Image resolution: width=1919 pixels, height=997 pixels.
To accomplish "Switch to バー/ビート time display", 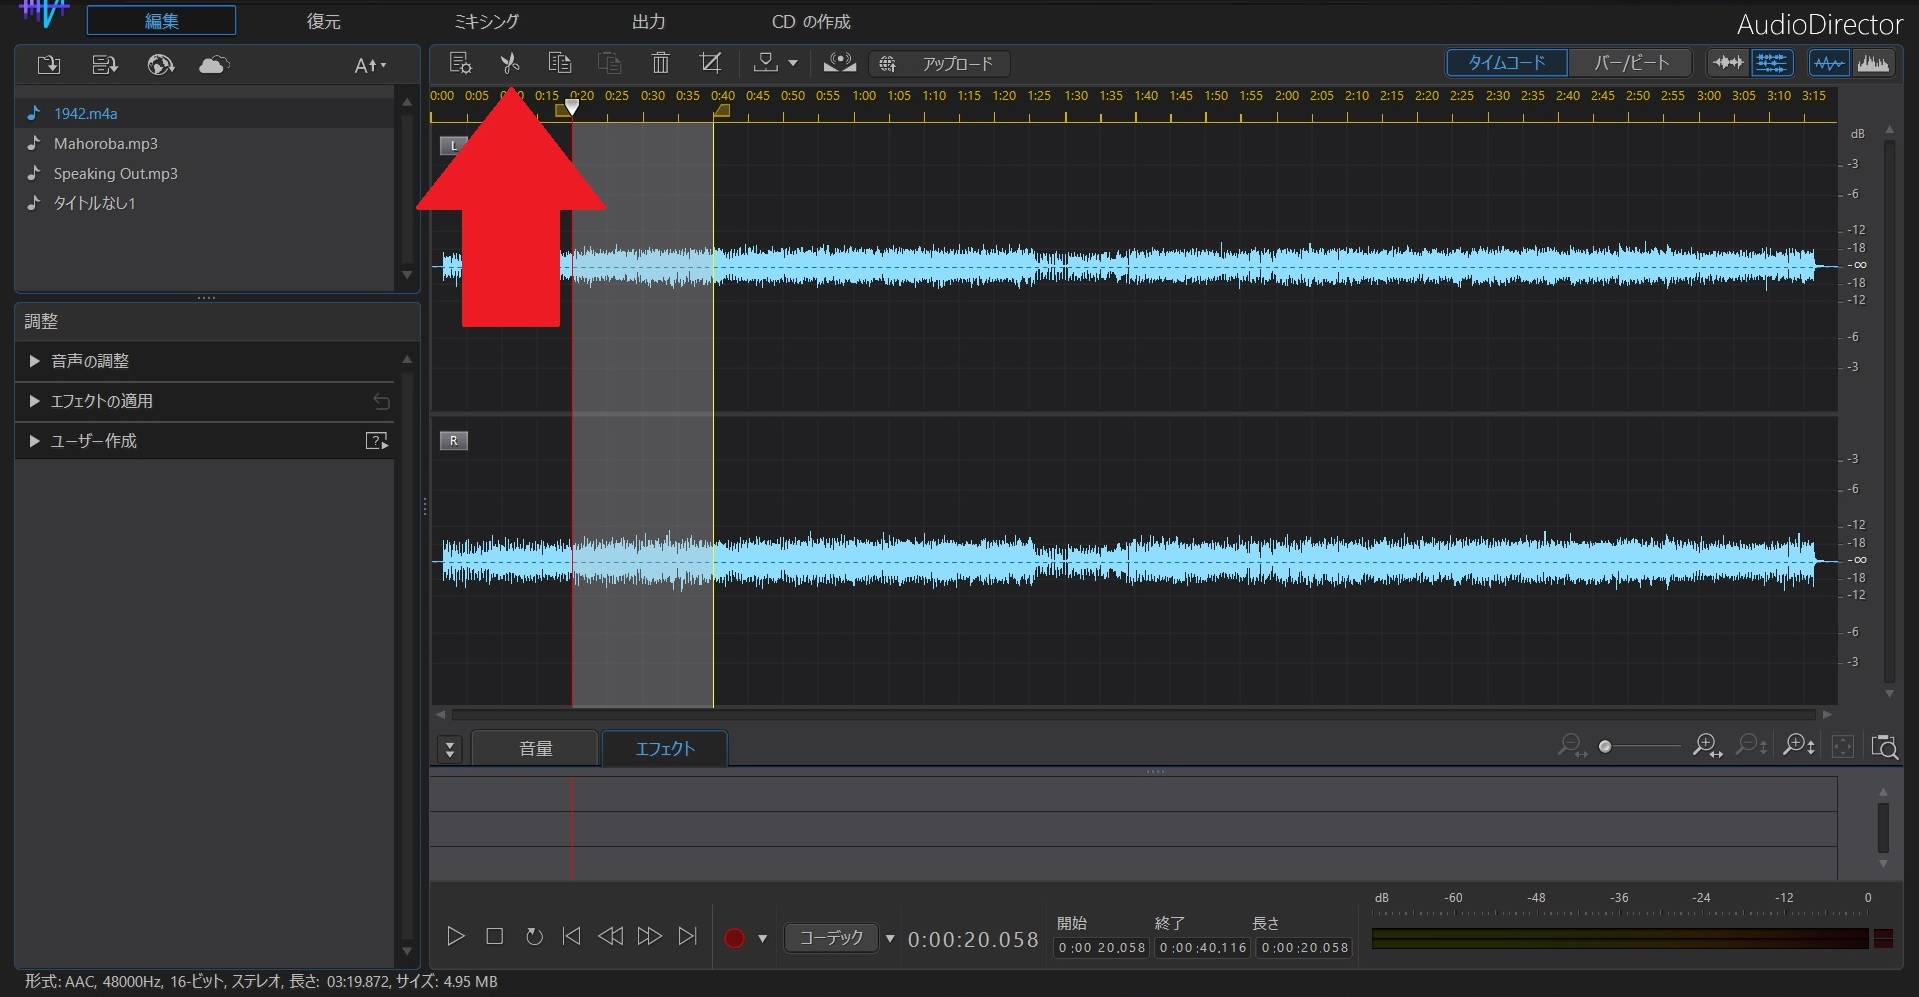I will [x=1630, y=62].
